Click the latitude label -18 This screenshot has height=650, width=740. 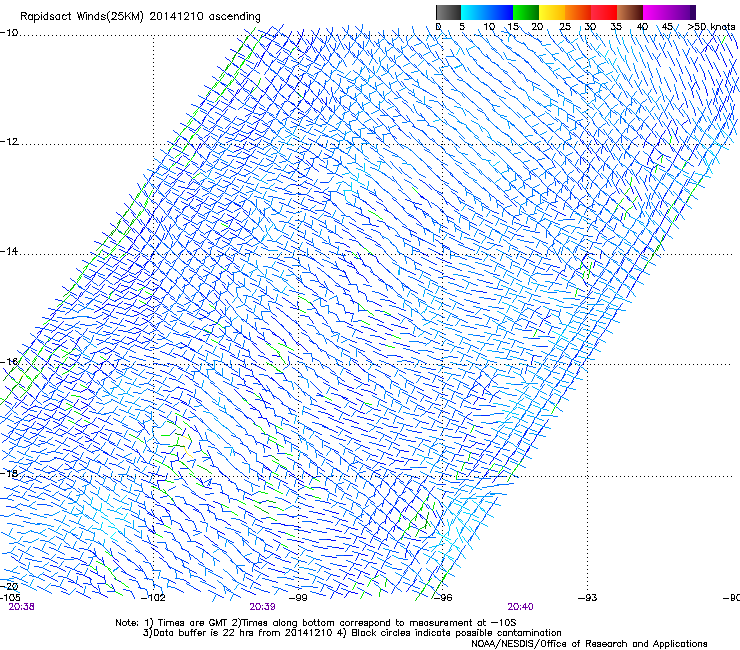pos(9,473)
